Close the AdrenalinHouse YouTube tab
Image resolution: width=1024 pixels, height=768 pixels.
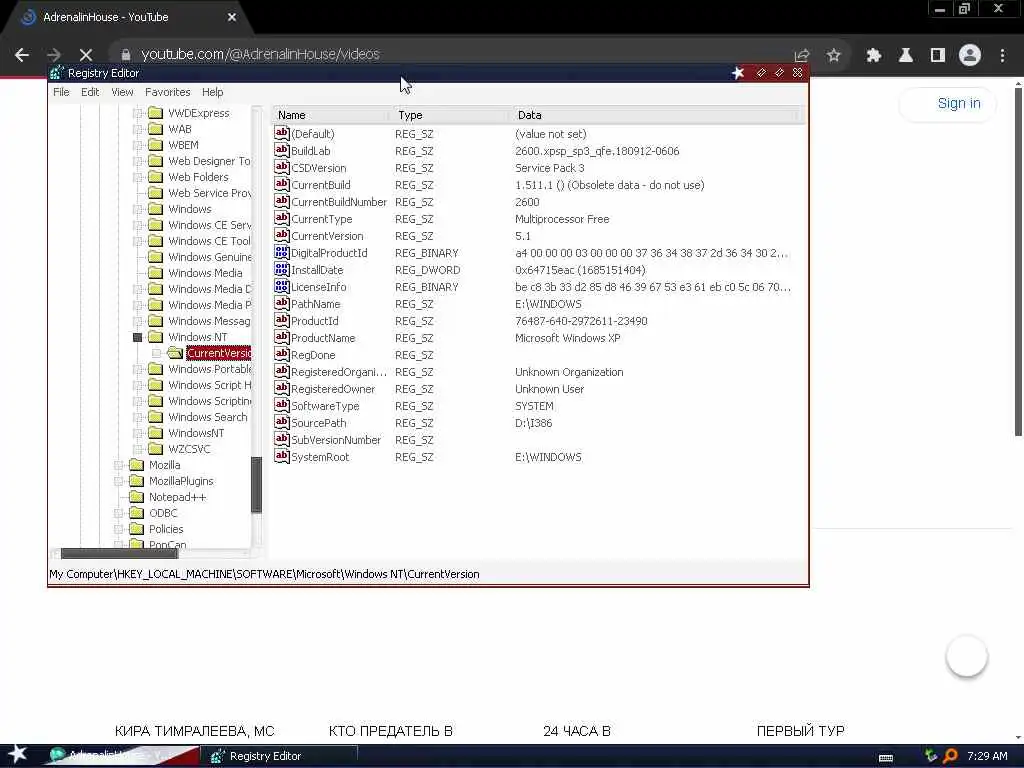click(232, 17)
